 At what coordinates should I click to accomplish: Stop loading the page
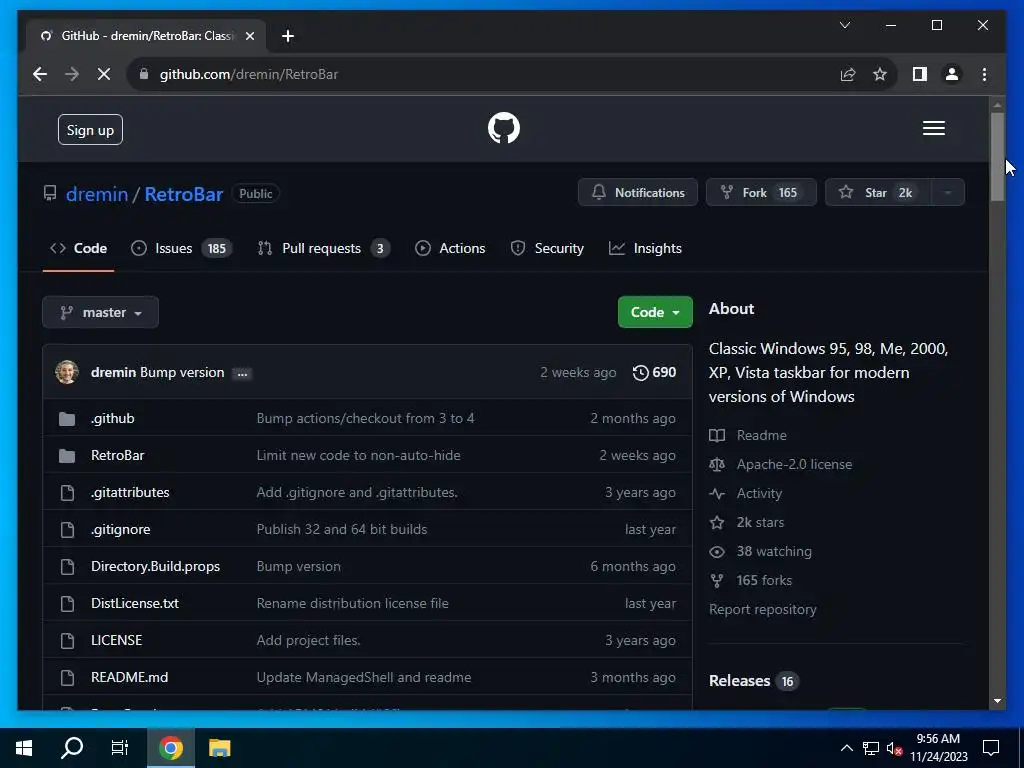[x=104, y=74]
